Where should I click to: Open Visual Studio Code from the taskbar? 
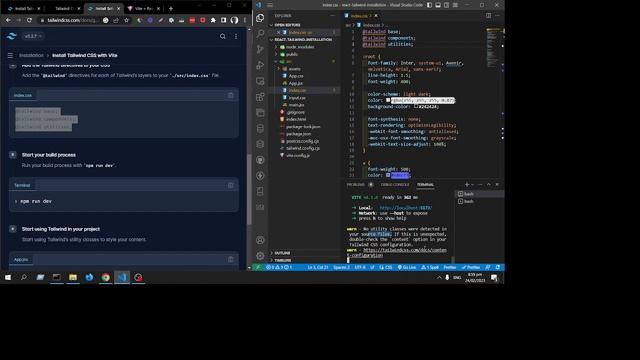(x=122, y=278)
